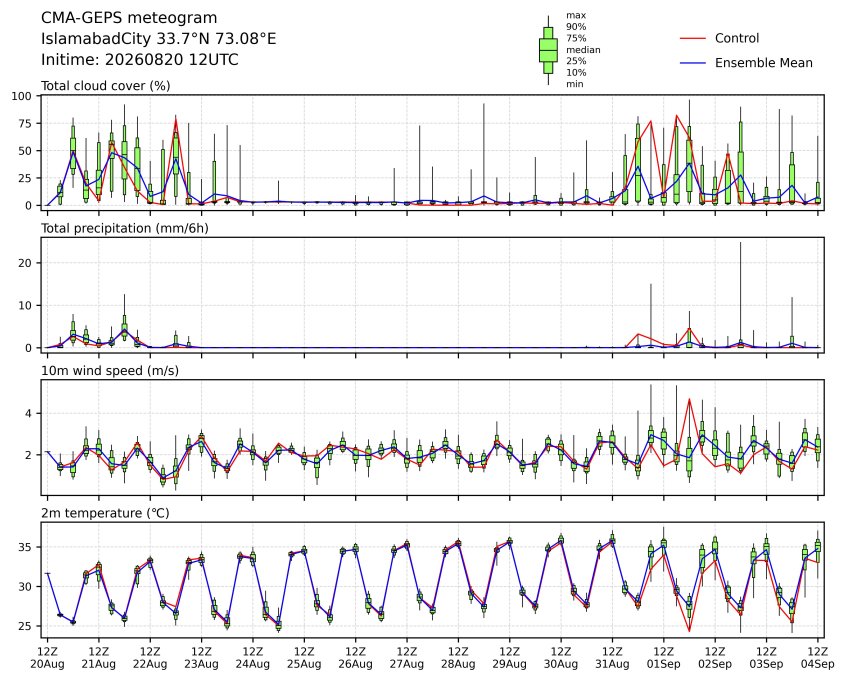Screen dimensions: 846x681
Task: Click the 12Z 25Aug axis label
Action: pos(304,658)
